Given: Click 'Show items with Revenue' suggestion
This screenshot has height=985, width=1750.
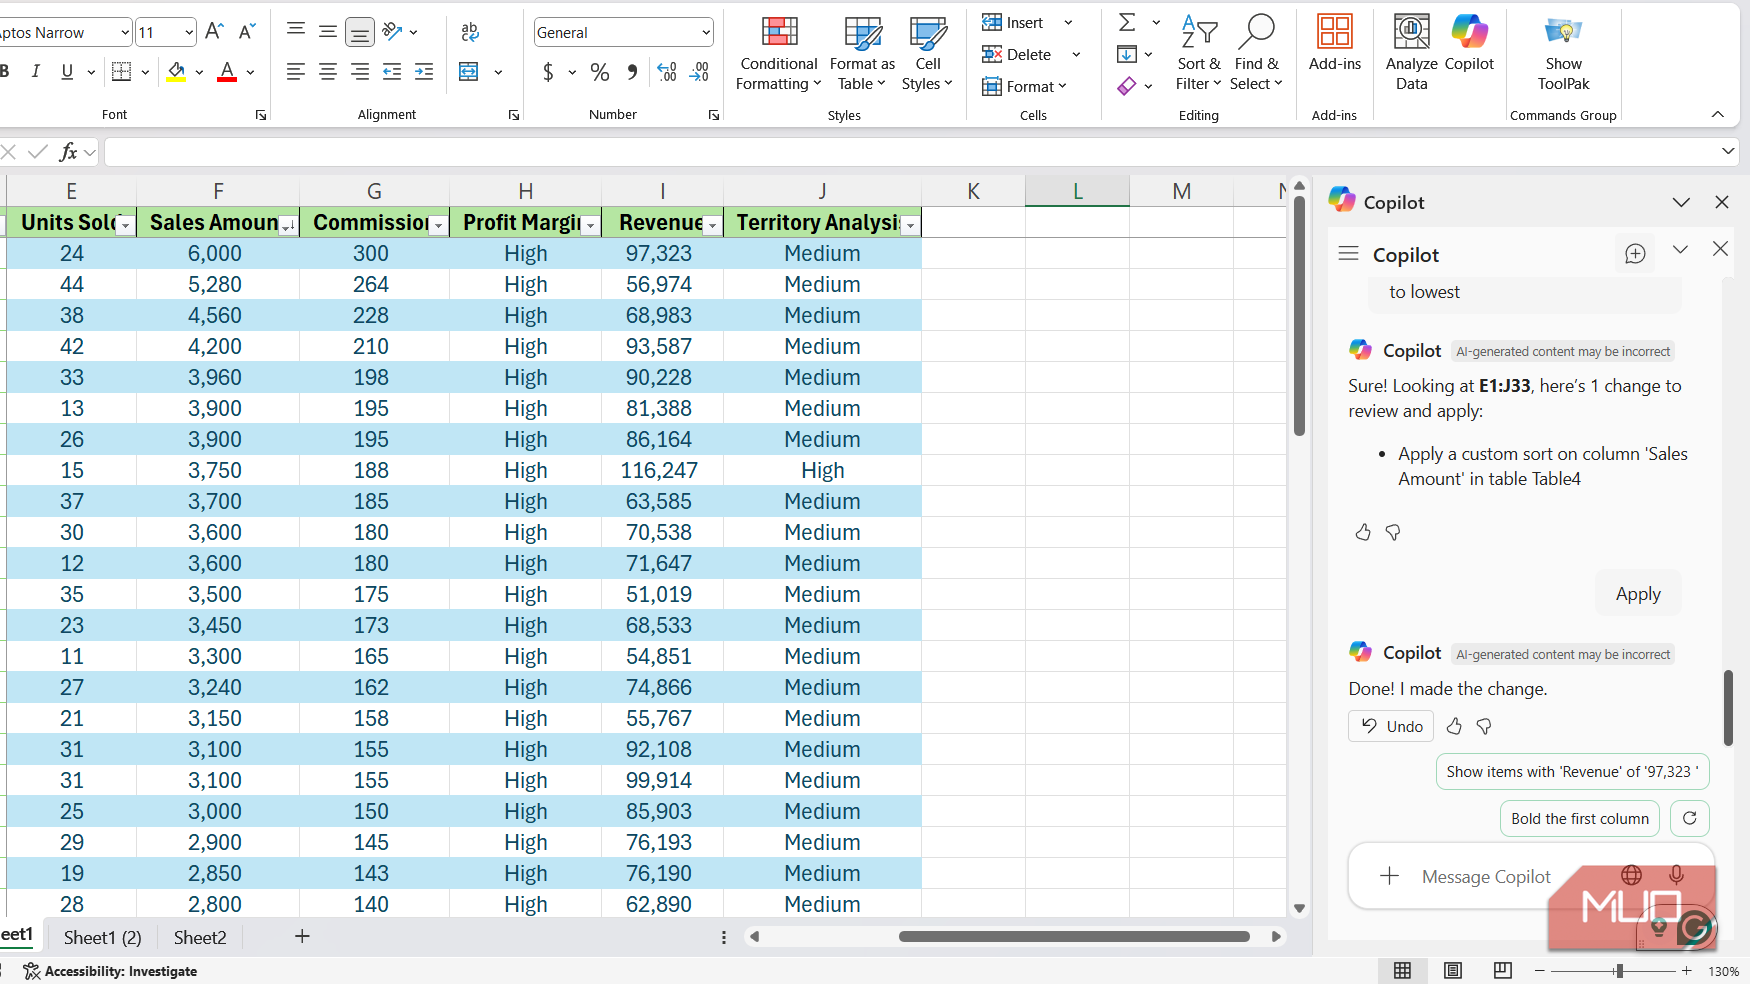Looking at the screenshot, I should pyautogui.click(x=1572, y=772).
